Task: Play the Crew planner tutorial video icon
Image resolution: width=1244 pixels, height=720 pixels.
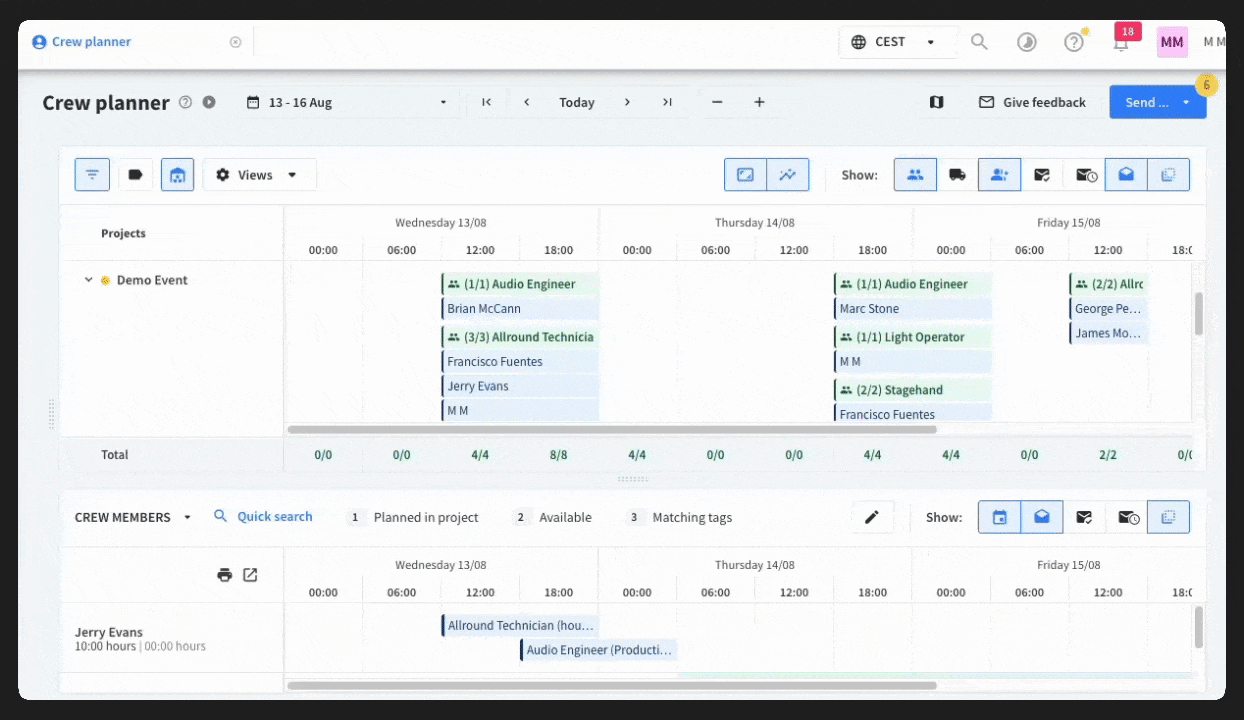Action: coord(209,102)
